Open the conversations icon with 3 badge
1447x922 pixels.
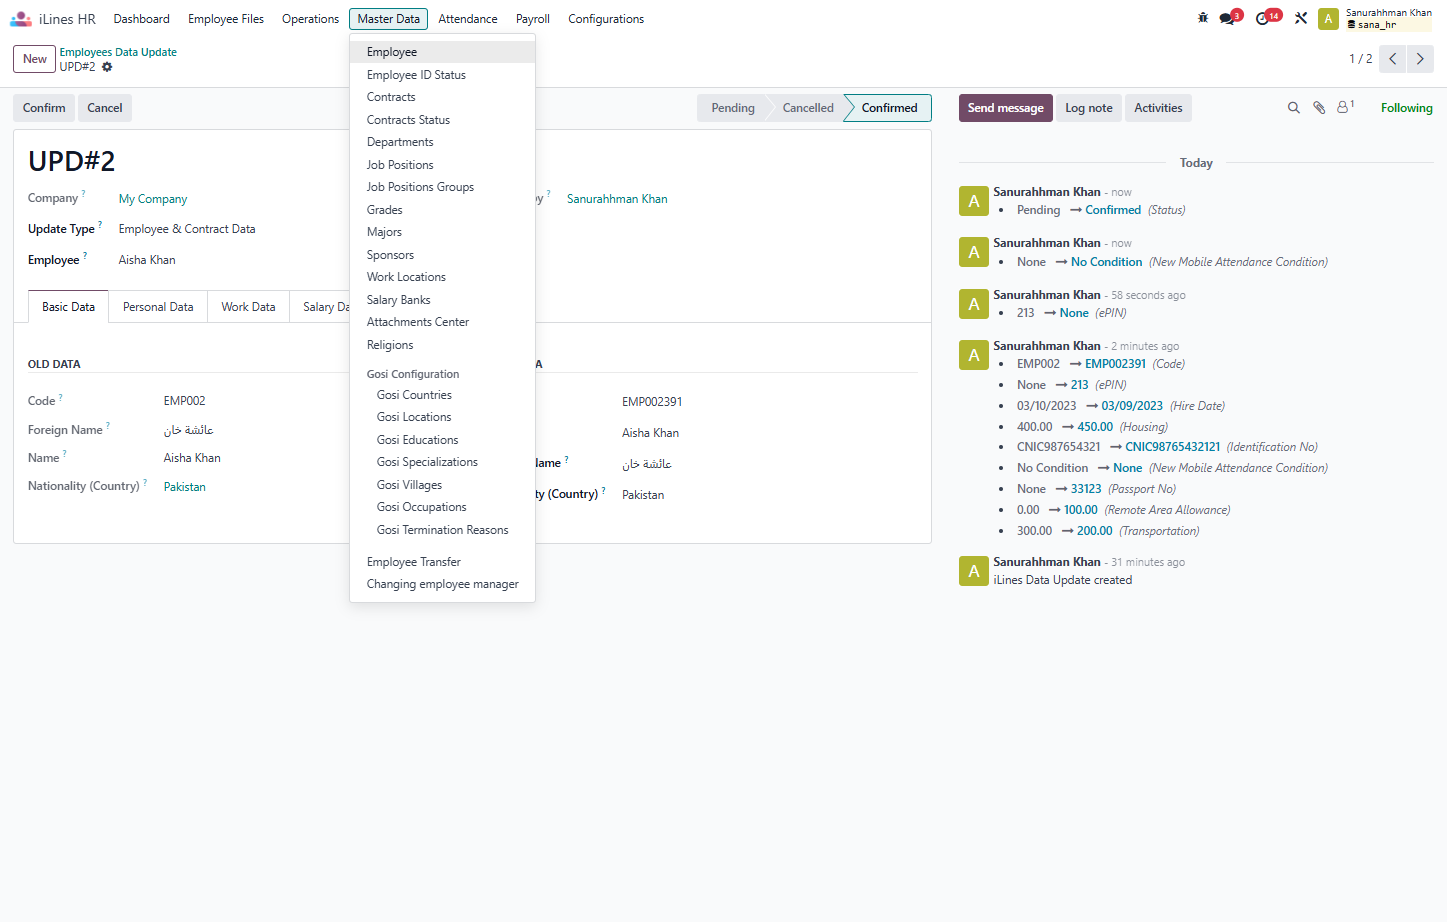pos(1229,18)
